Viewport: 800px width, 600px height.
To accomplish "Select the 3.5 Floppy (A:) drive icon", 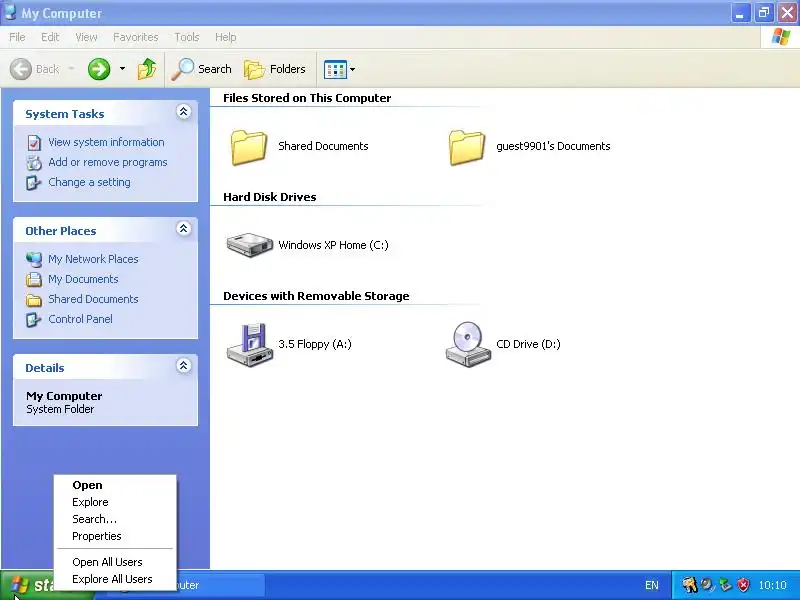I will (249, 344).
